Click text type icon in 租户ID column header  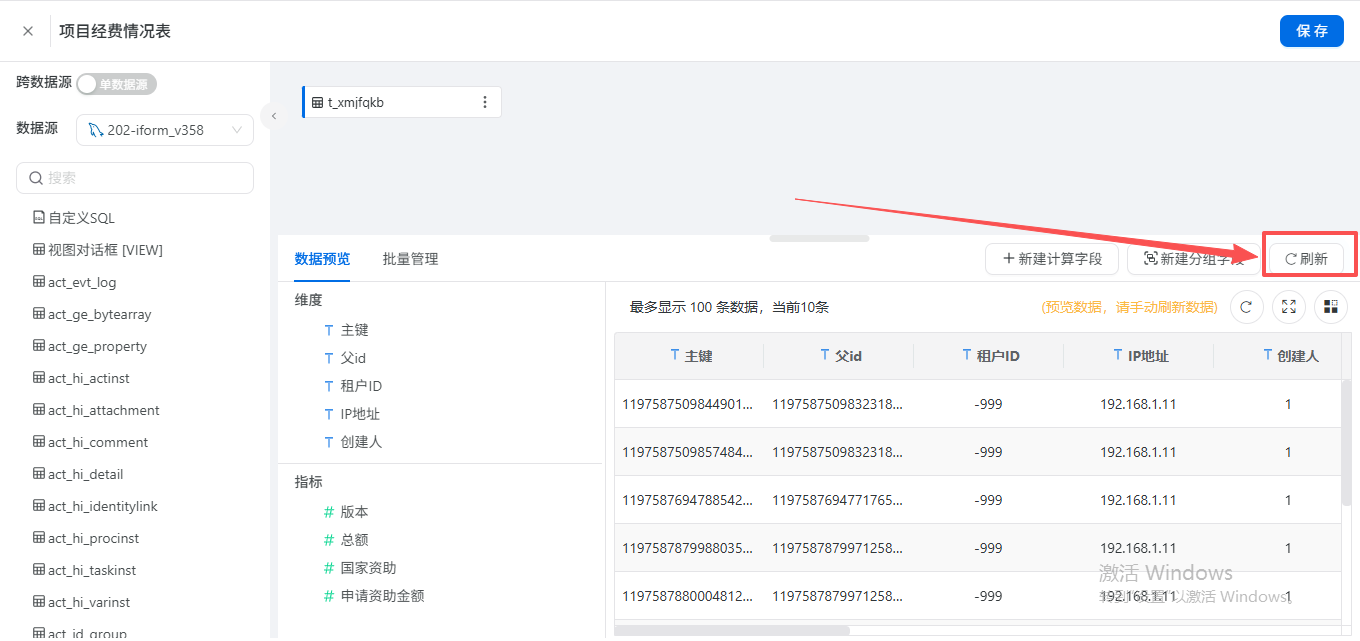(967, 355)
